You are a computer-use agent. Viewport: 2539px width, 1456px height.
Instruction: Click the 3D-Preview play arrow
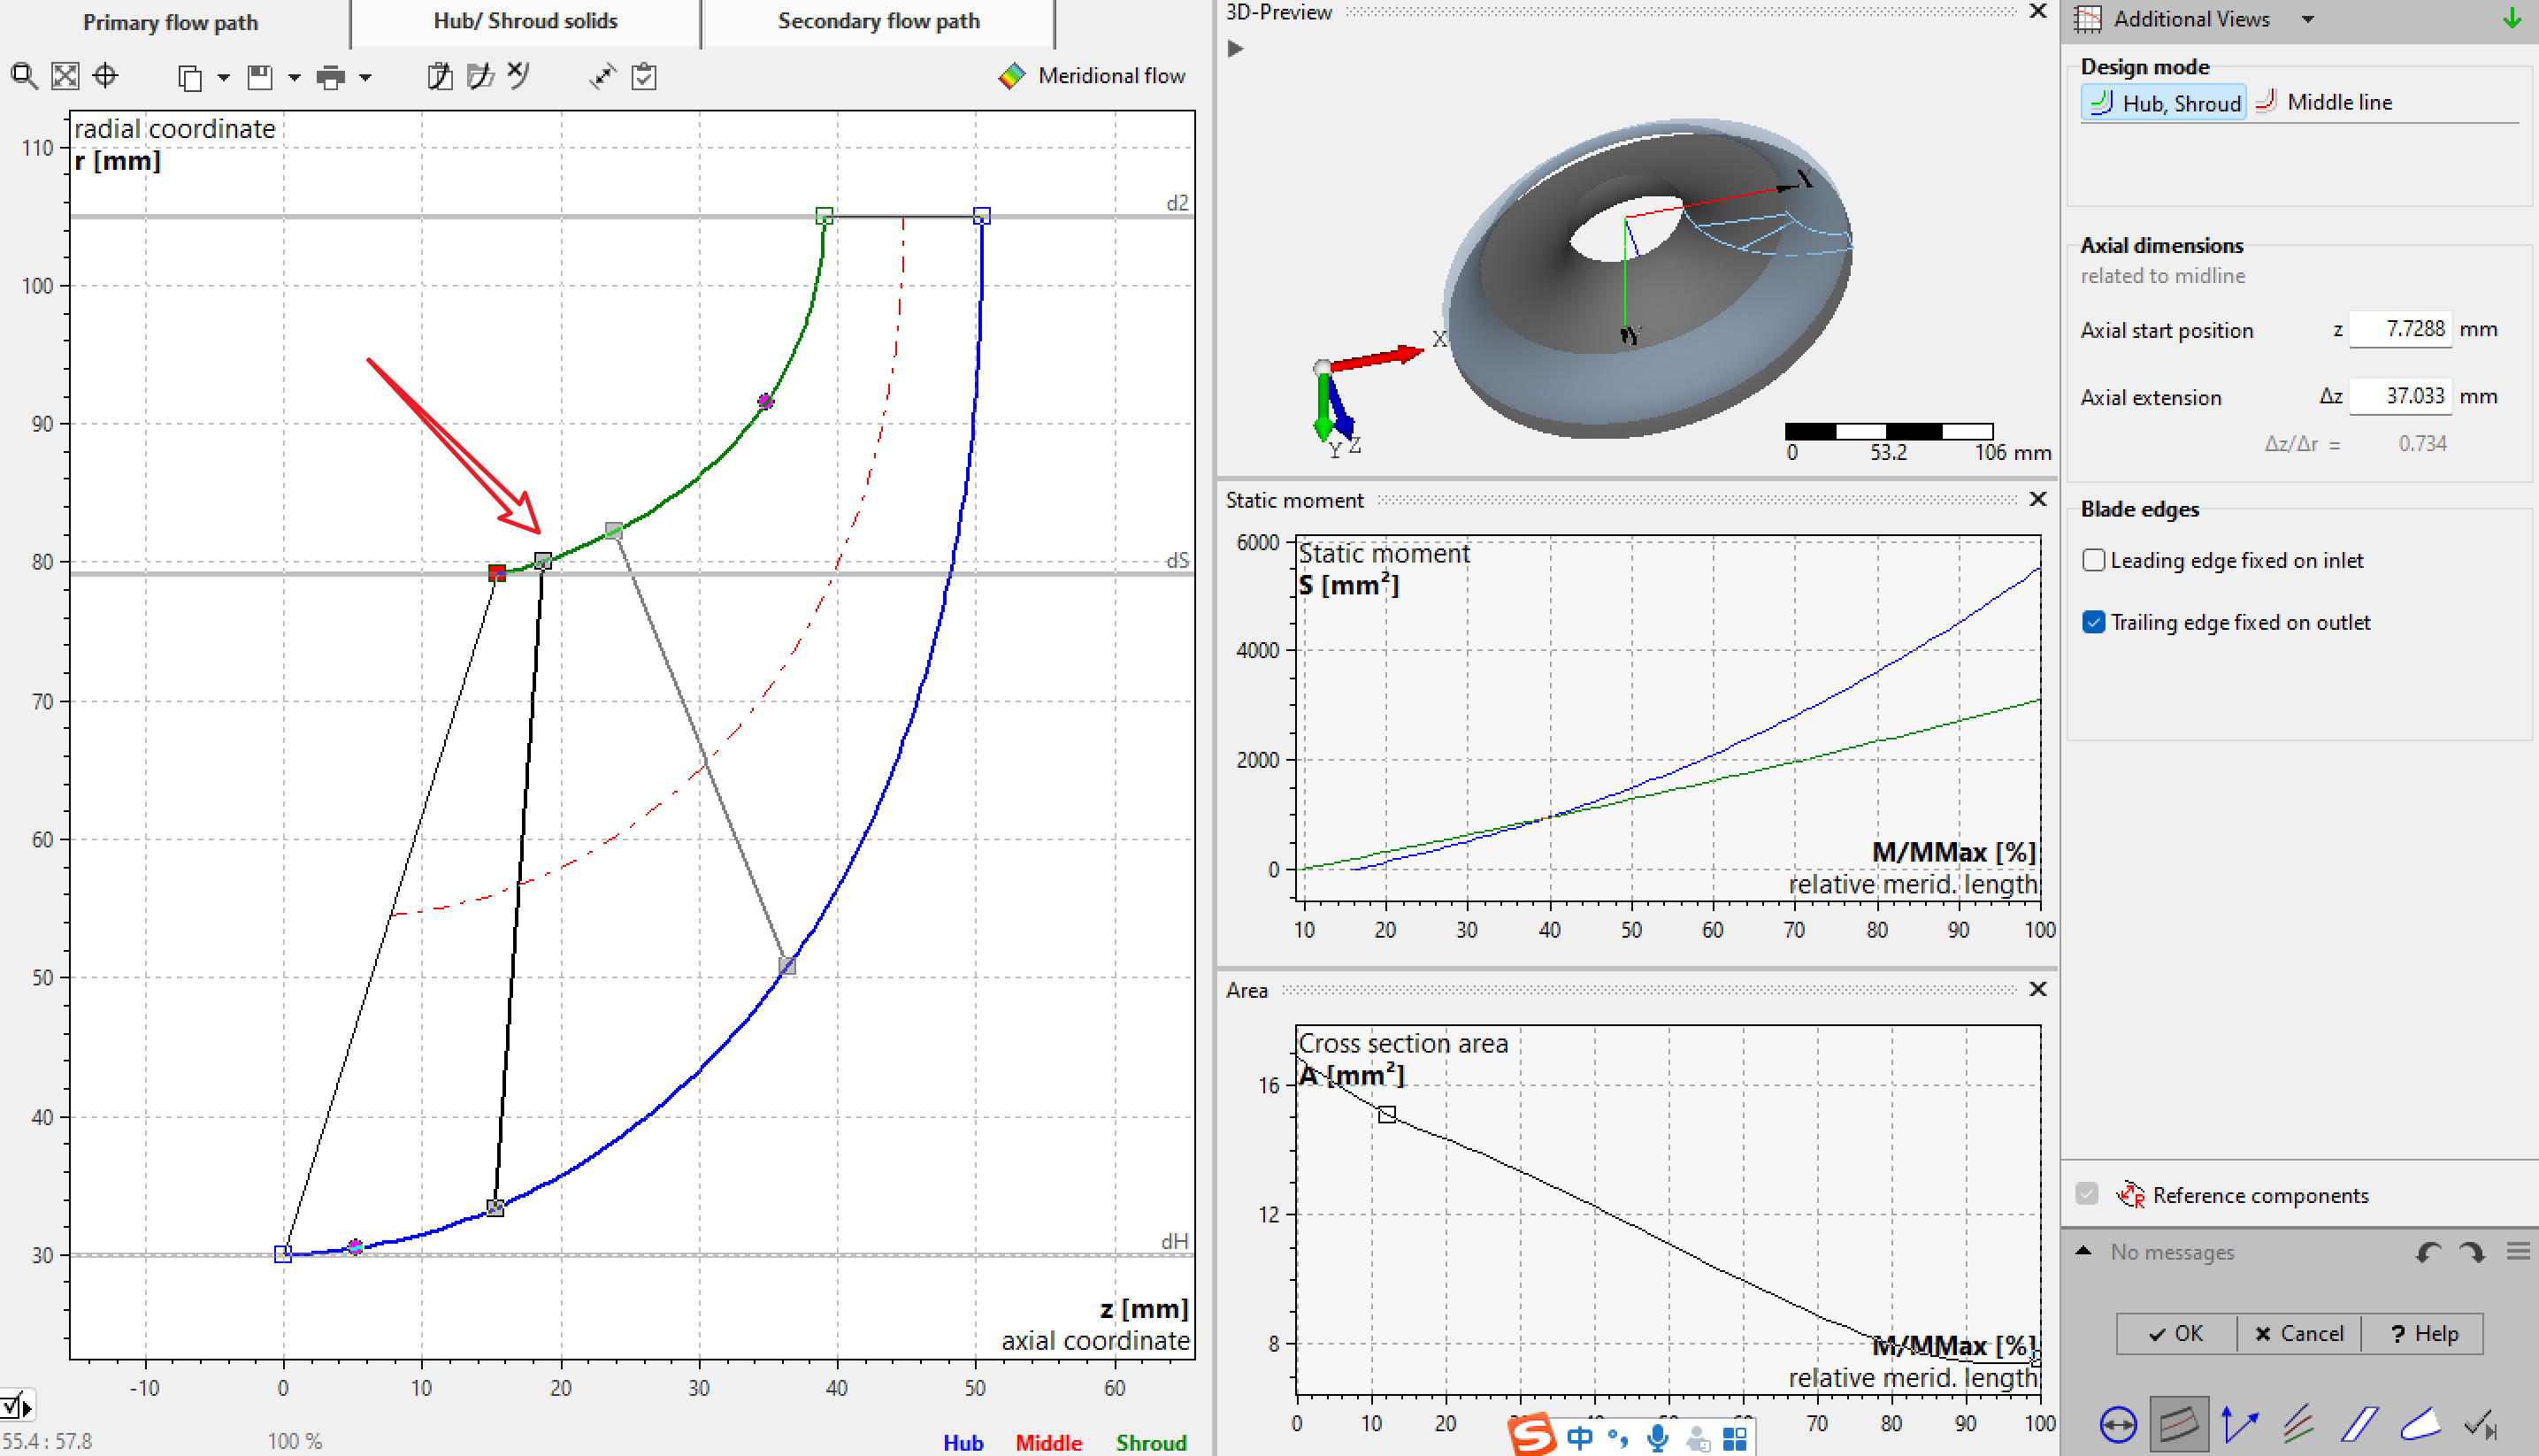pos(1236,48)
